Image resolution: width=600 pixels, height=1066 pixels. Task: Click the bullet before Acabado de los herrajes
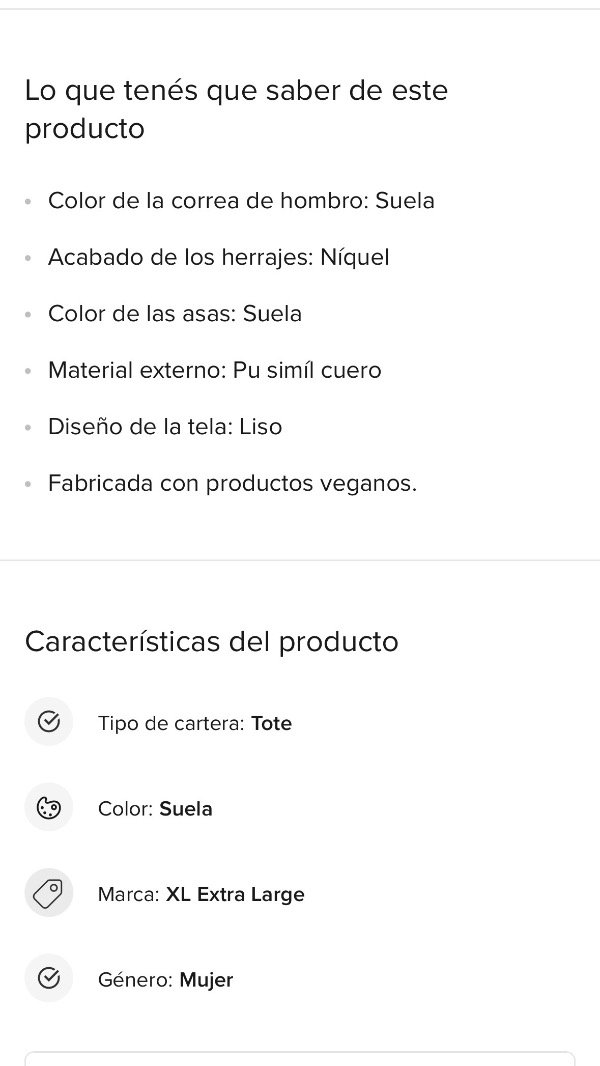coord(28,257)
